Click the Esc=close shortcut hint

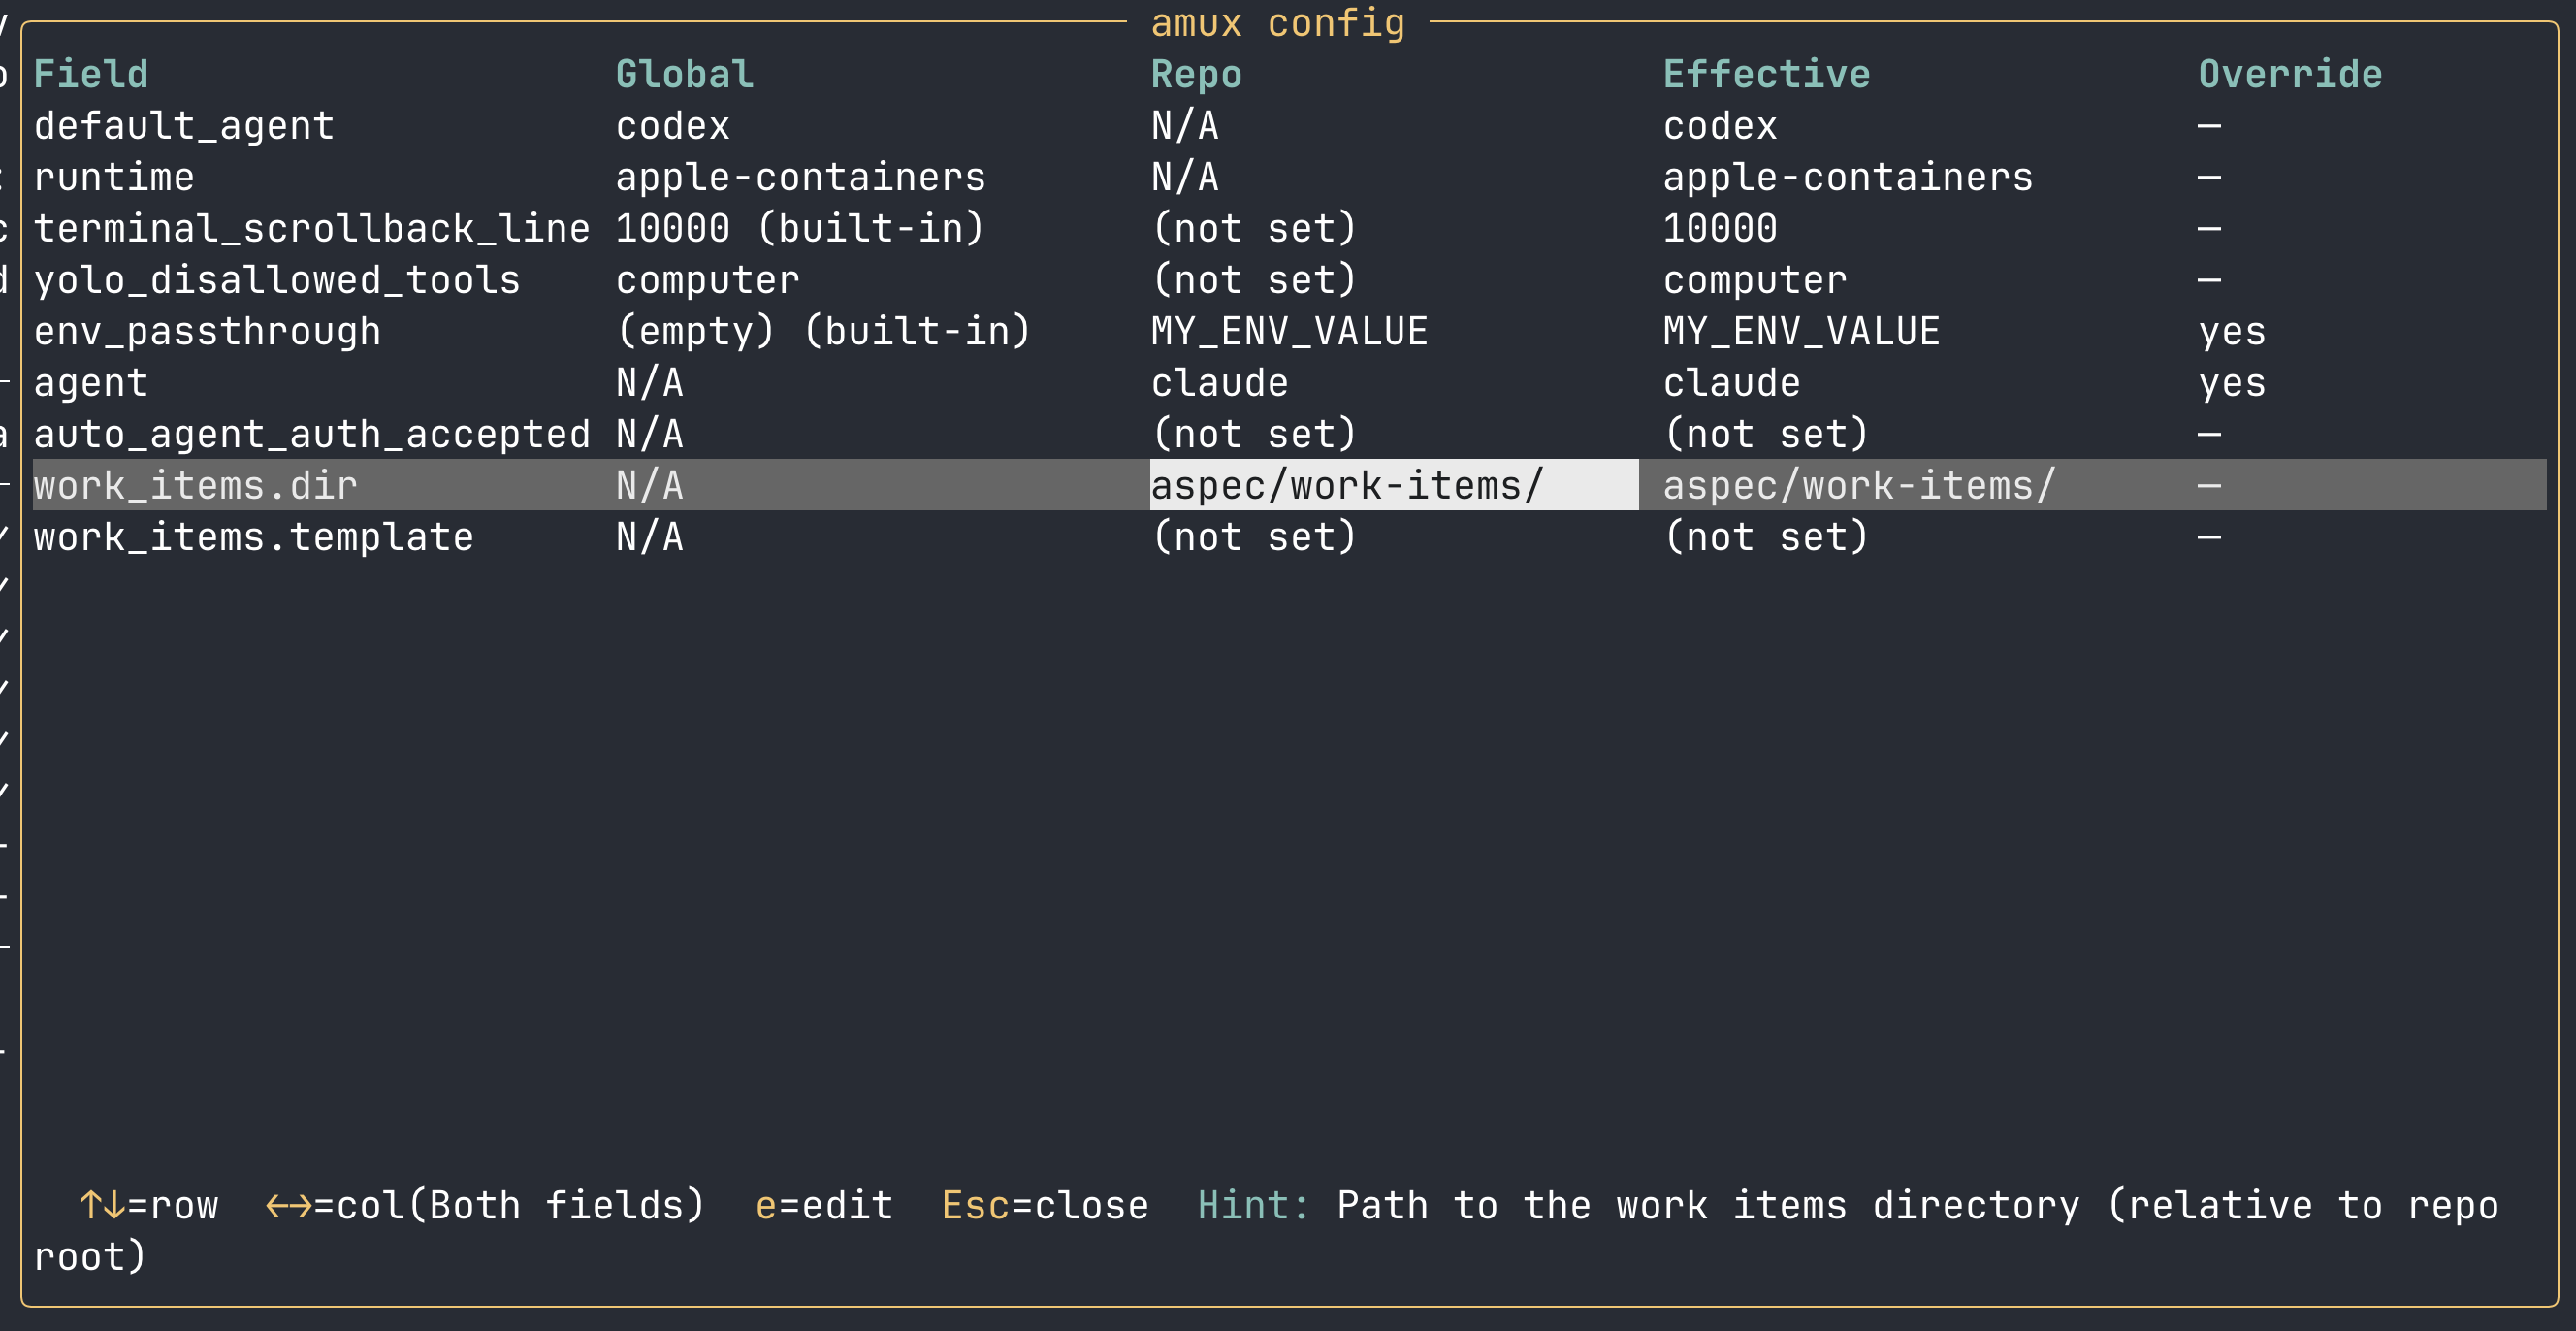click(x=1044, y=1205)
